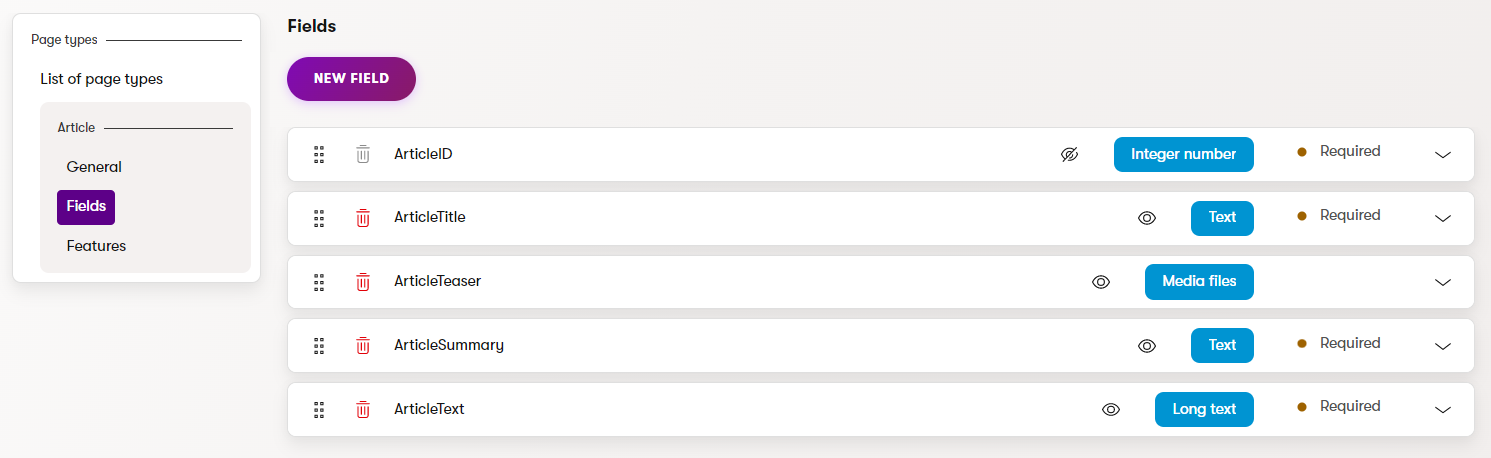The width and height of the screenshot is (1491, 458).
Task: Click the drag handle of ArticleID row
Action: pyautogui.click(x=319, y=154)
